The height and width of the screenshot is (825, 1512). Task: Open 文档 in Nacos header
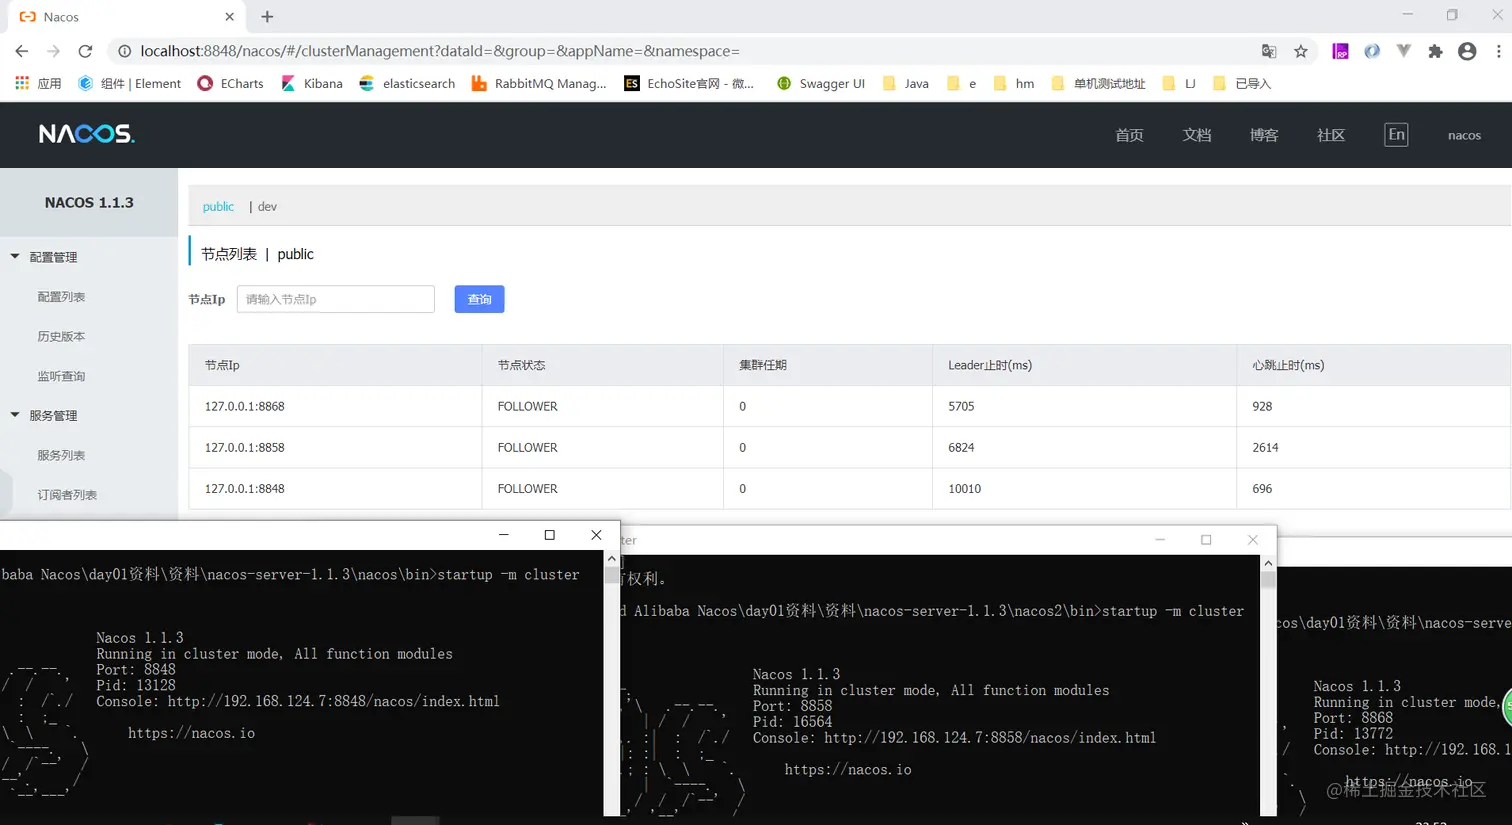pyautogui.click(x=1197, y=135)
